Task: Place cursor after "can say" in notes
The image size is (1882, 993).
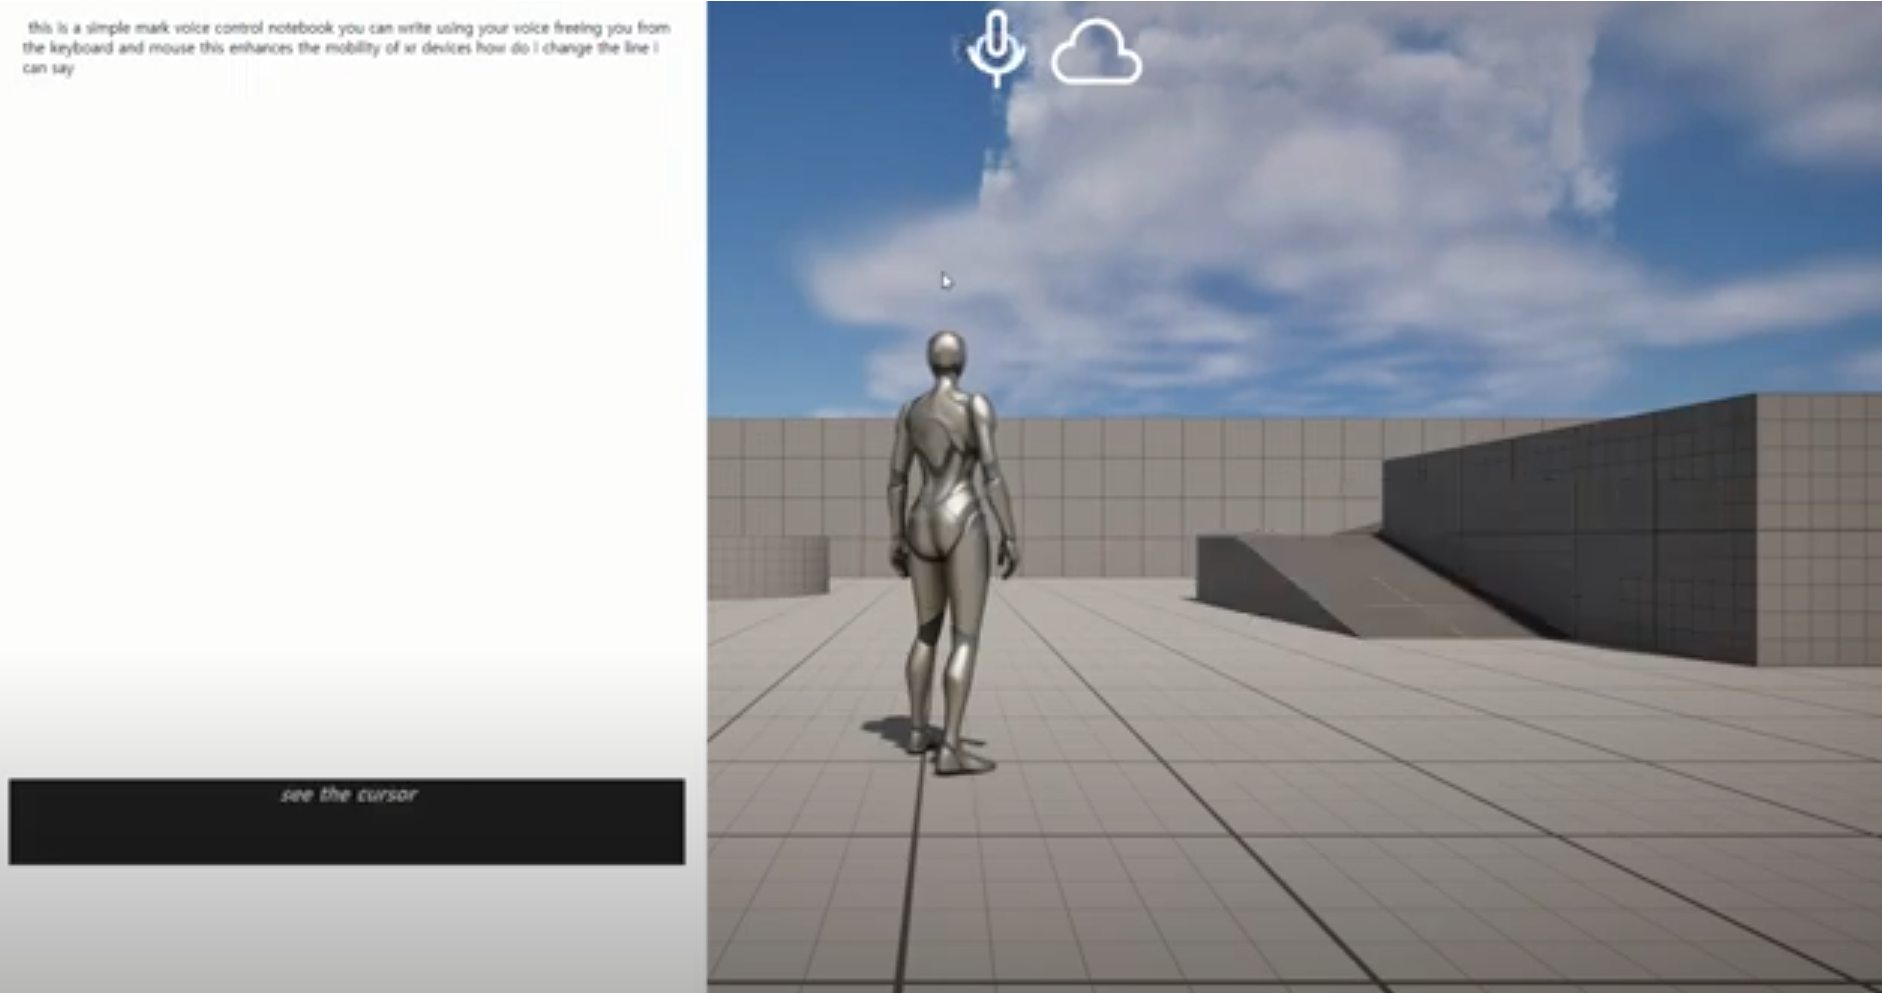Action: point(76,68)
